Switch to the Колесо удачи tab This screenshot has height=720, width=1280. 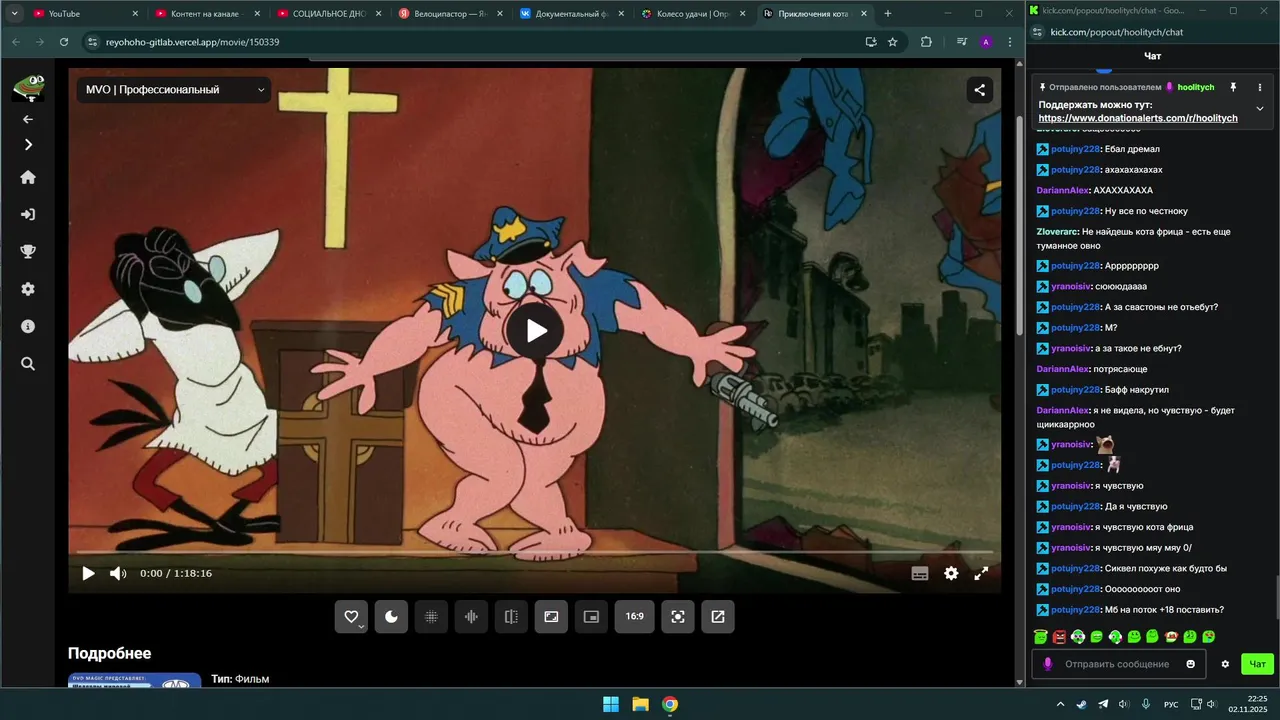click(x=694, y=14)
